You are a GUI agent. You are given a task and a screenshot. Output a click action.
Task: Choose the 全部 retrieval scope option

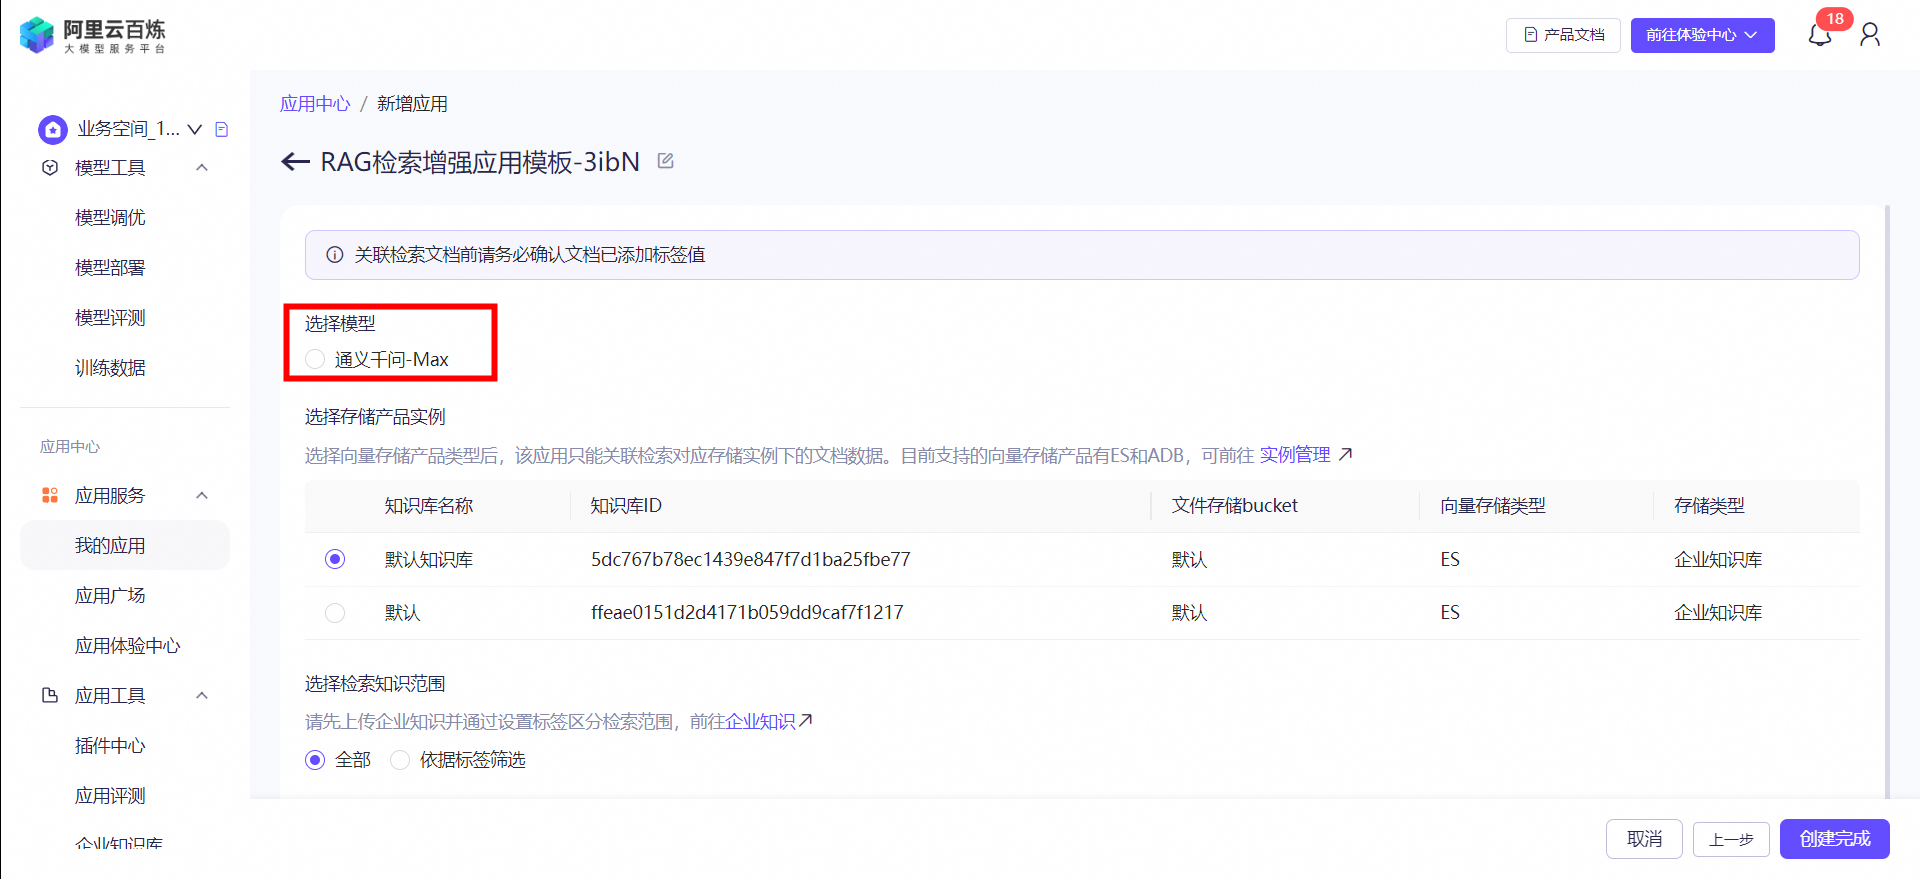point(315,760)
